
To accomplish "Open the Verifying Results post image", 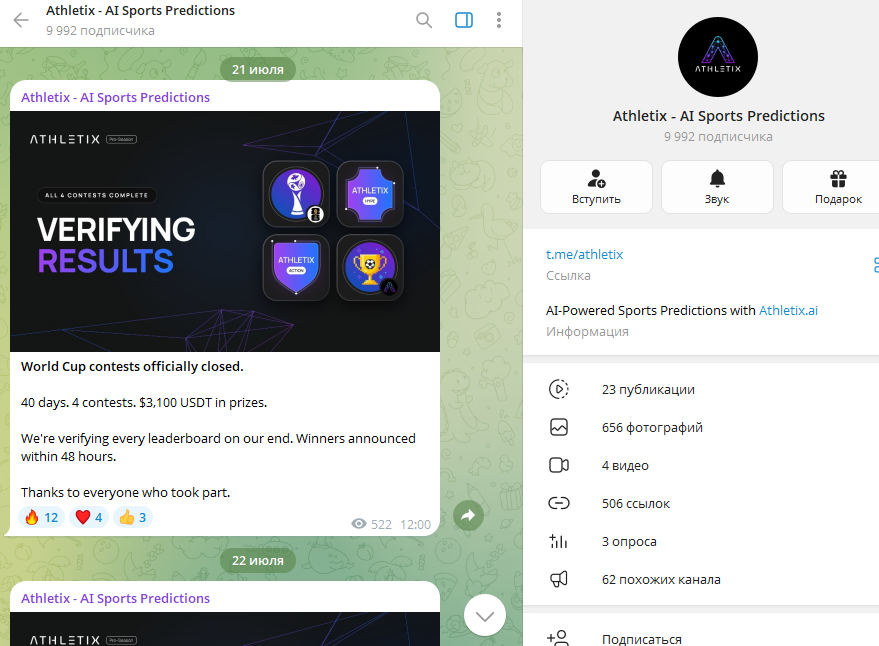I will pos(225,231).
